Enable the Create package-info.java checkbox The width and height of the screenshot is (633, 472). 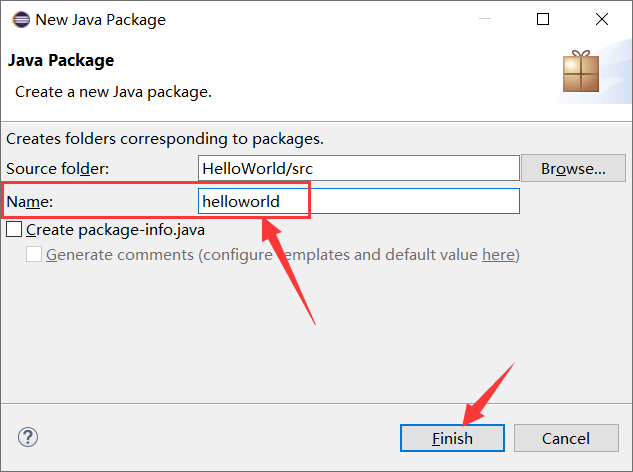14,229
